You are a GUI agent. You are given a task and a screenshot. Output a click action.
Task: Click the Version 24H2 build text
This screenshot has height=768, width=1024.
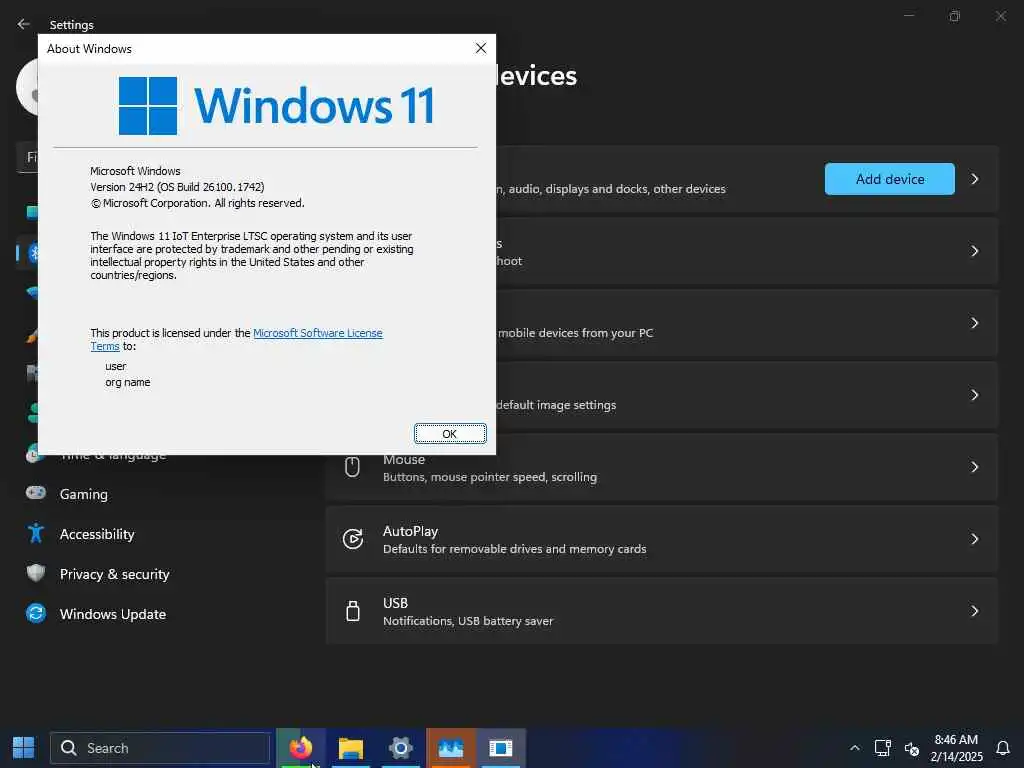coord(177,187)
